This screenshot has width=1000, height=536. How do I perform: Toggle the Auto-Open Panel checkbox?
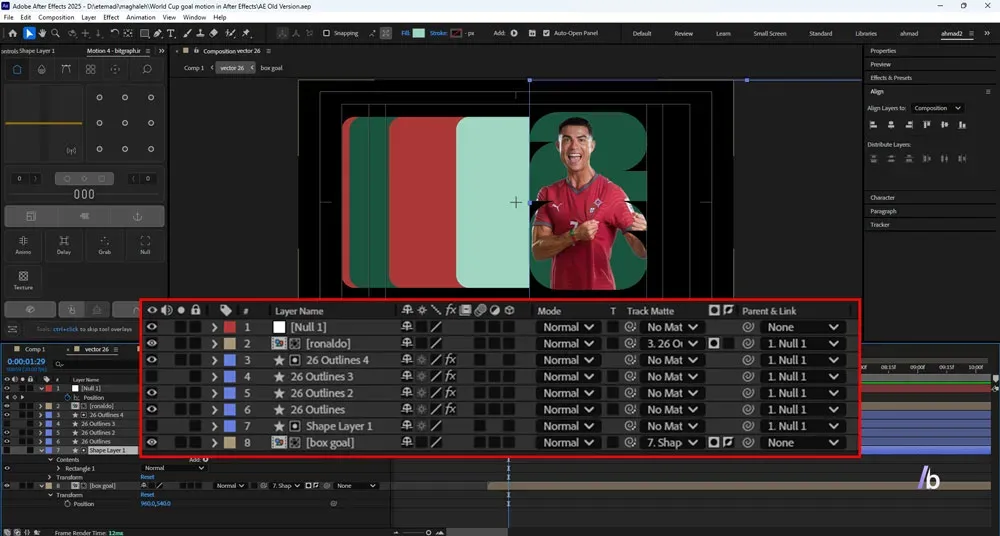(546, 33)
